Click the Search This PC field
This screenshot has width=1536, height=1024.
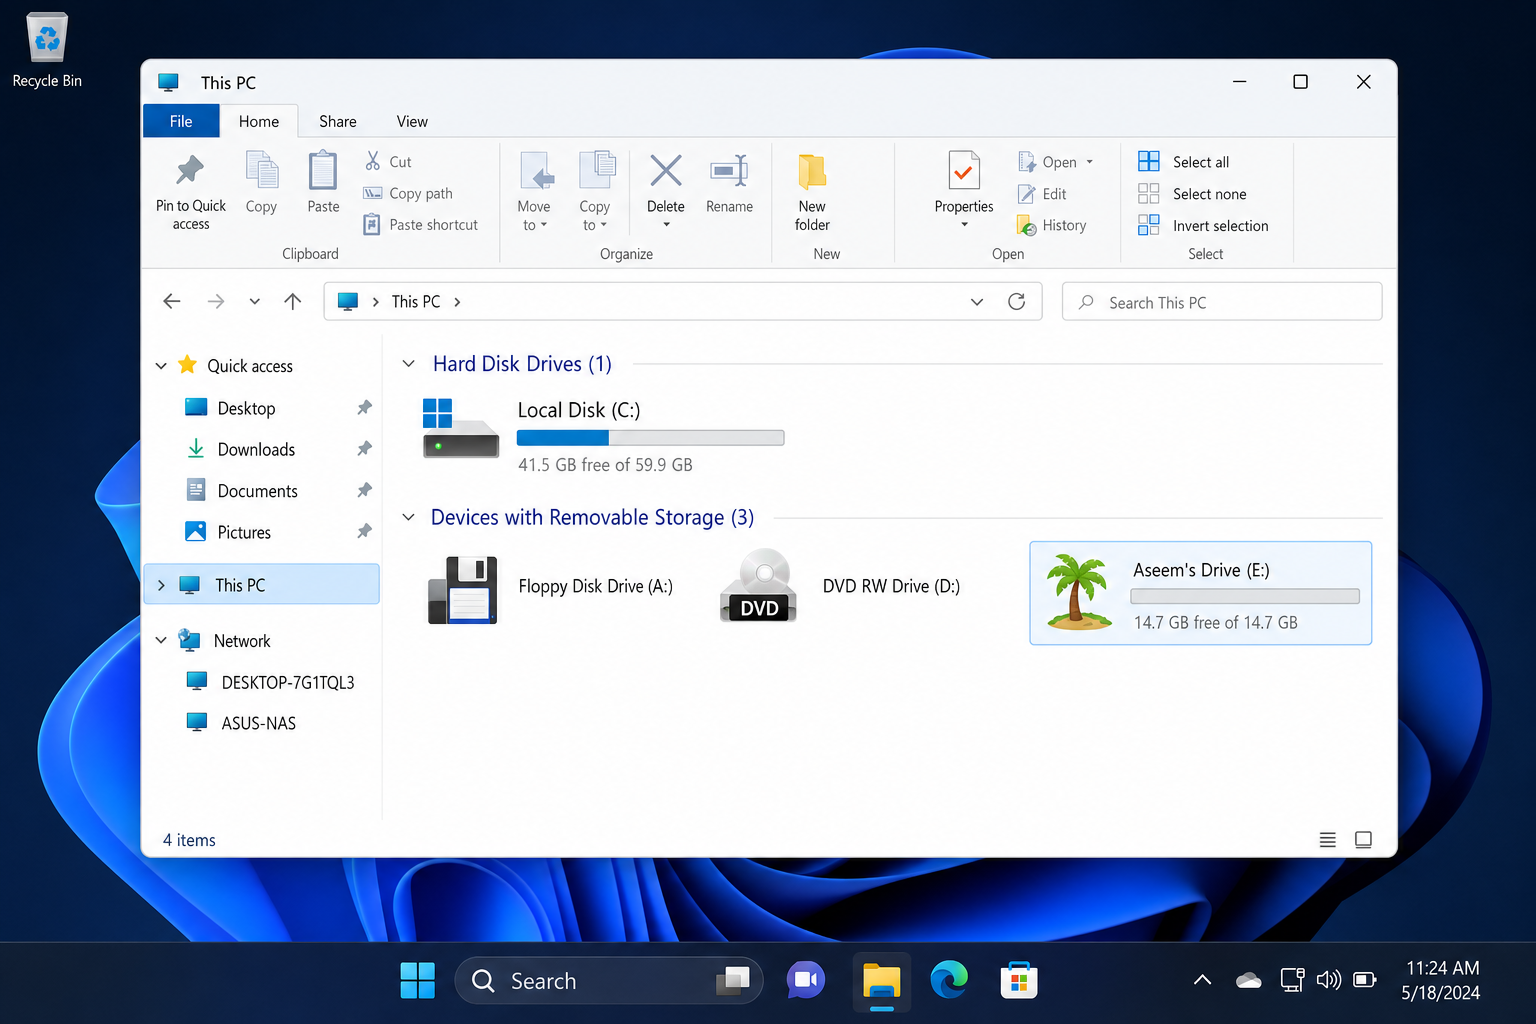(1222, 301)
